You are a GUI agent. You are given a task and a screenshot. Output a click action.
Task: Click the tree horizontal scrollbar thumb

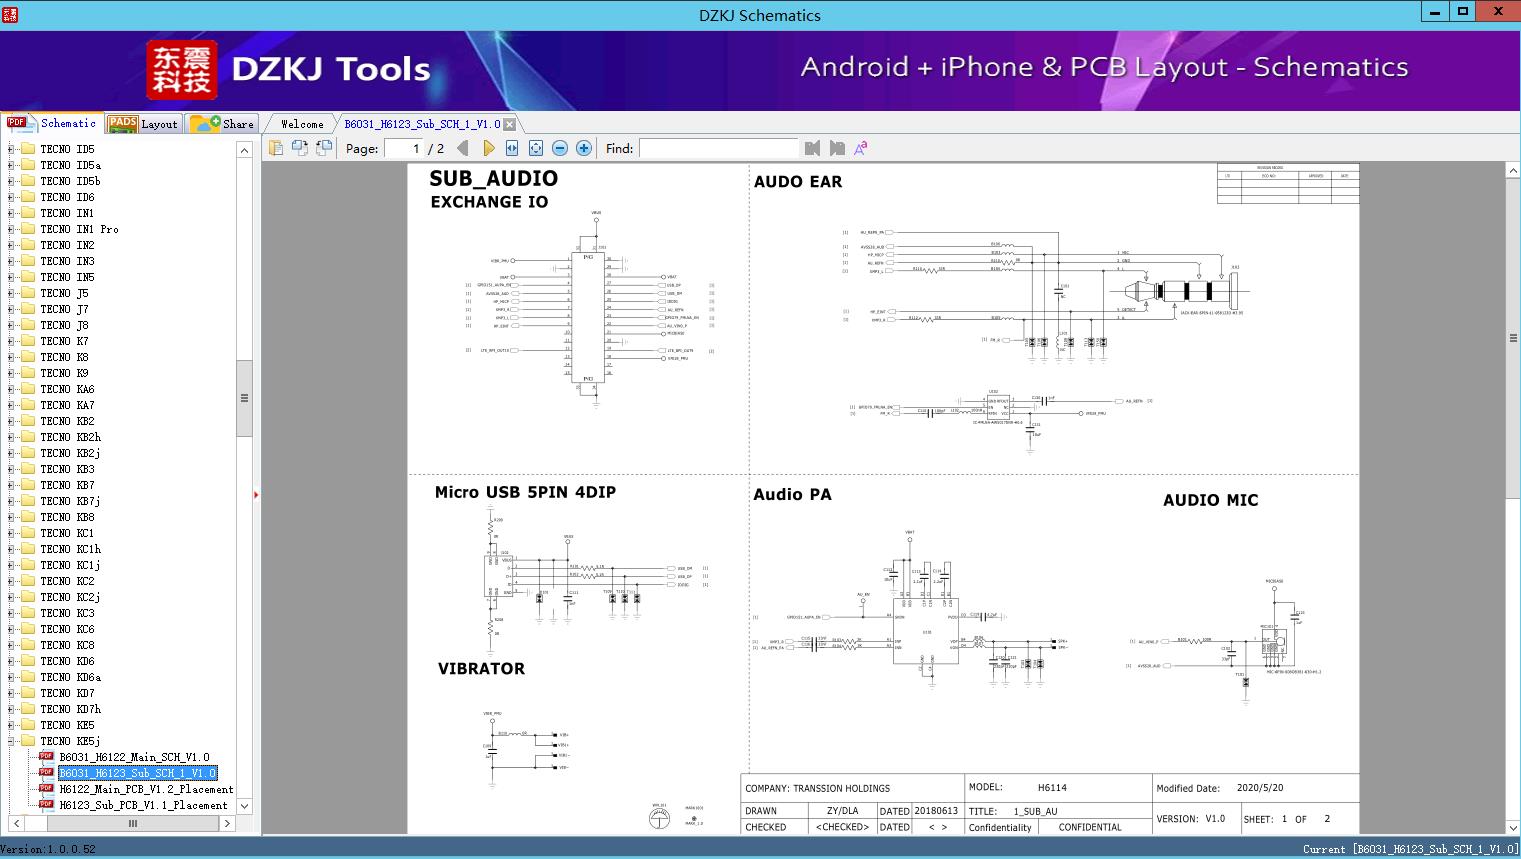(132, 823)
